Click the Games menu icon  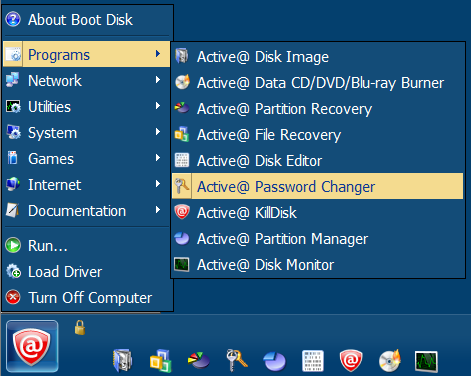(x=13, y=158)
